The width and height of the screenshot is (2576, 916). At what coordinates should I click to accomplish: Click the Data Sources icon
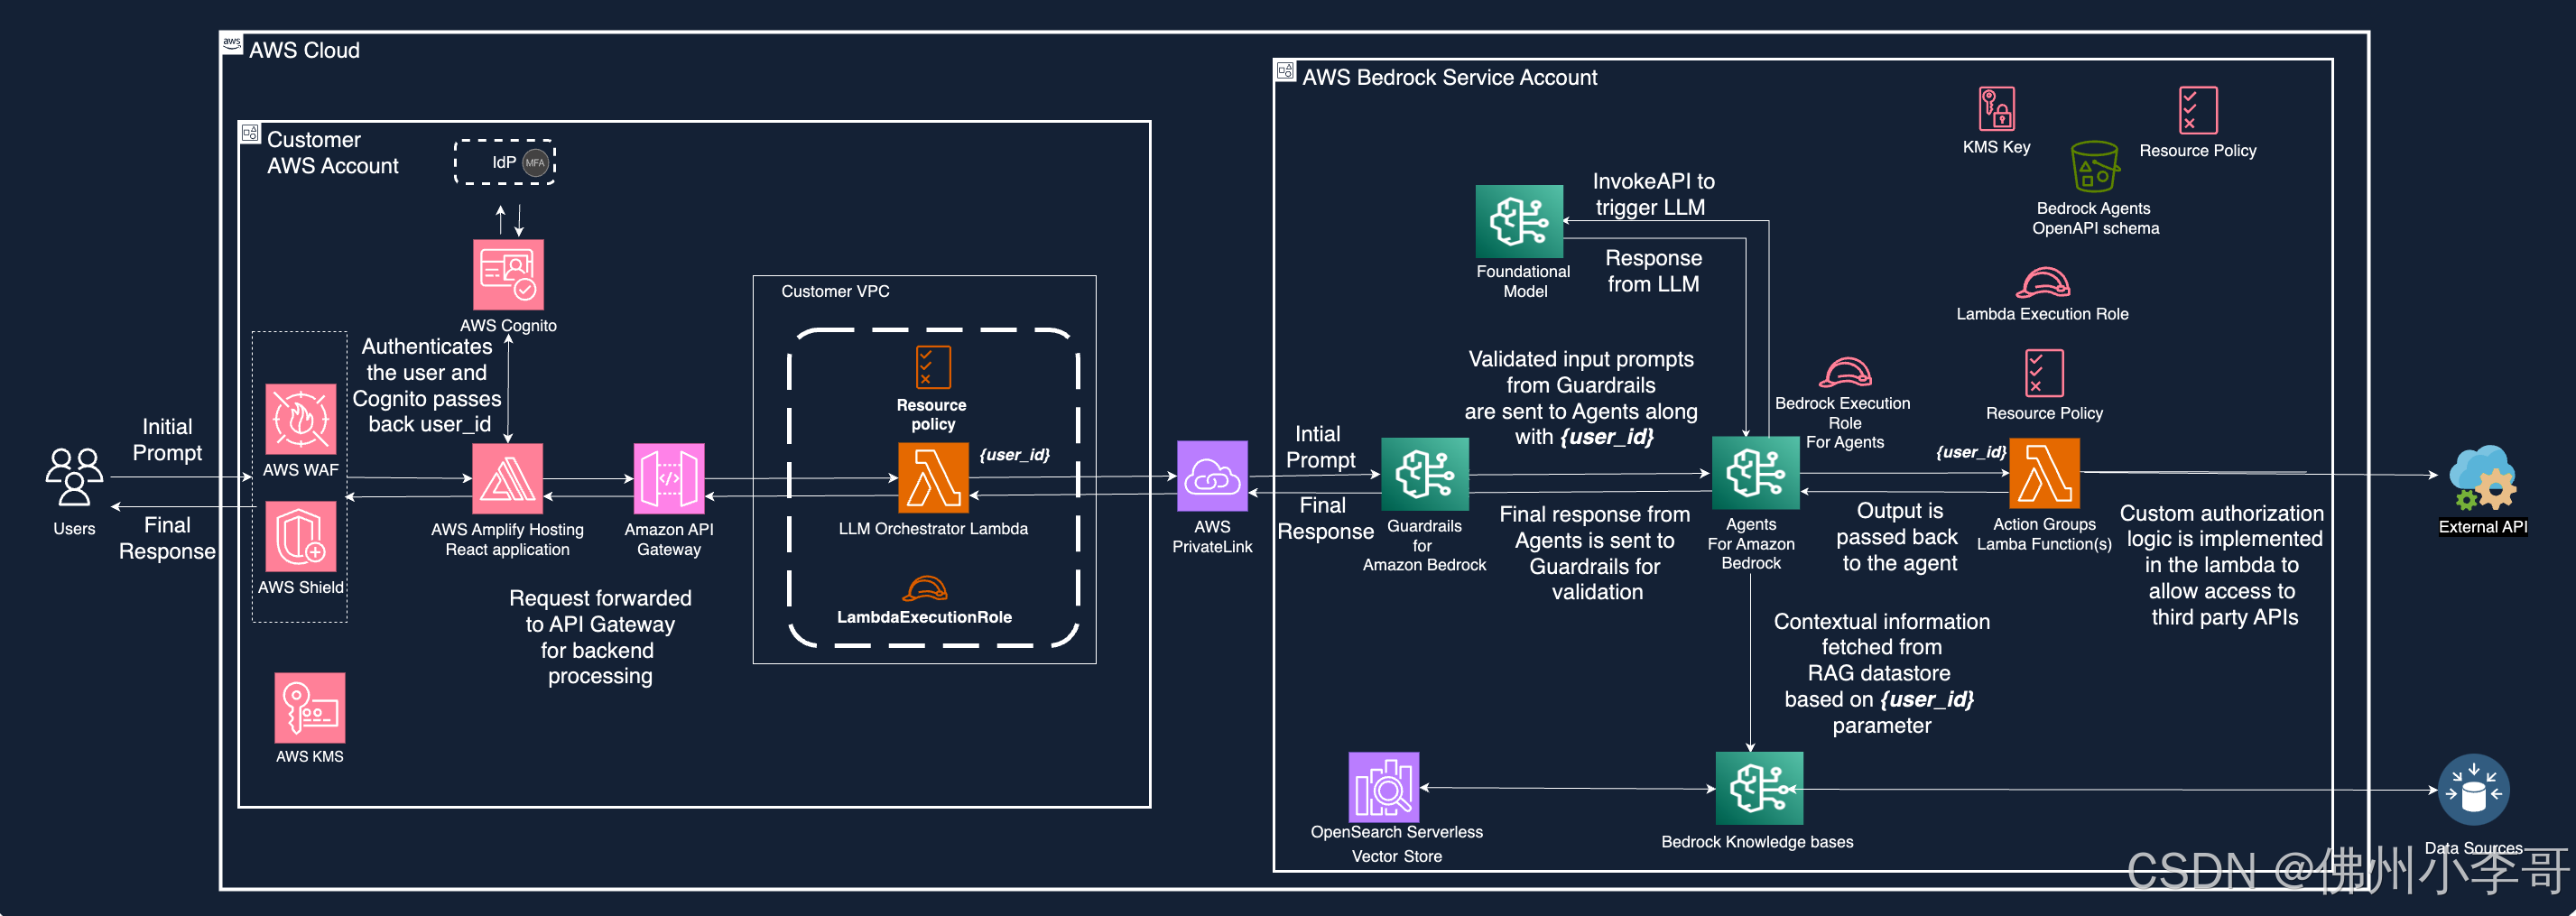2473,789
